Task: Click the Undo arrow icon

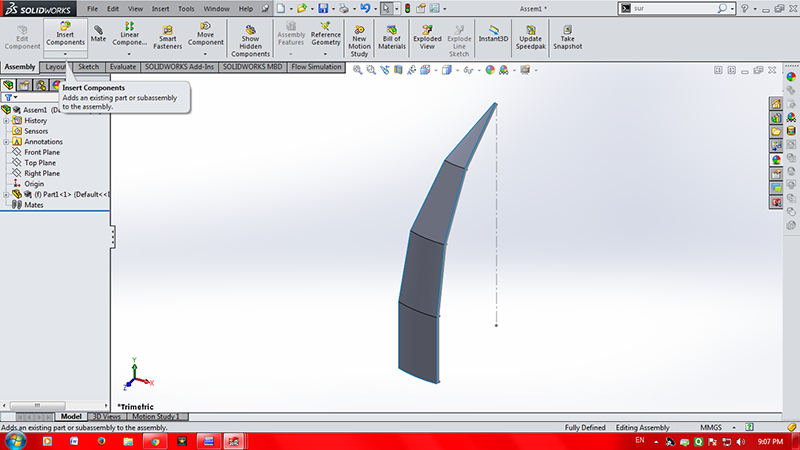Action: [x=365, y=8]
